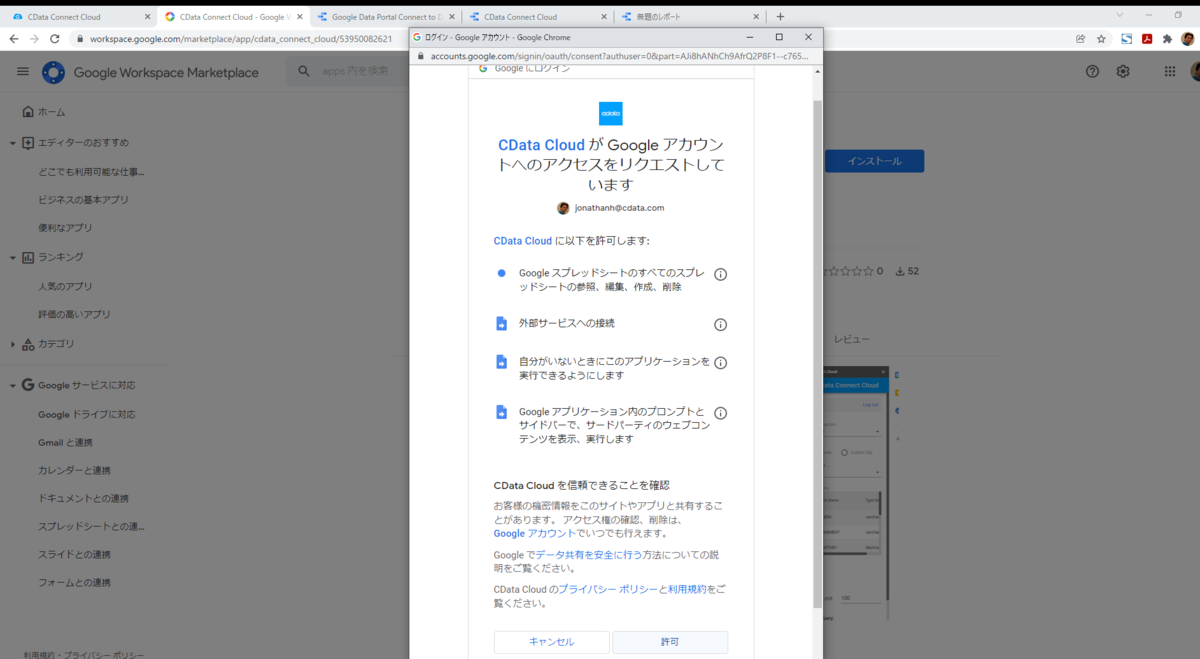Open the Marketplace help icon

[x=1092, y=71]
